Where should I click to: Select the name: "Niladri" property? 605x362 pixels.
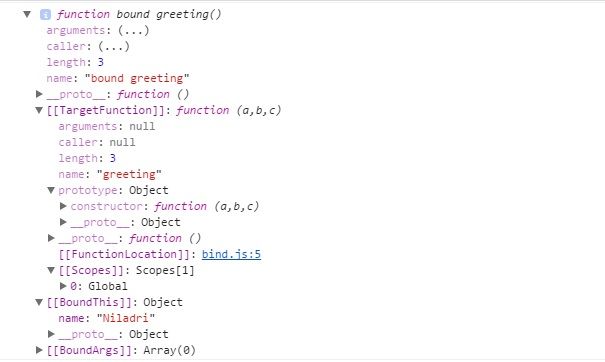click(106, 318)
